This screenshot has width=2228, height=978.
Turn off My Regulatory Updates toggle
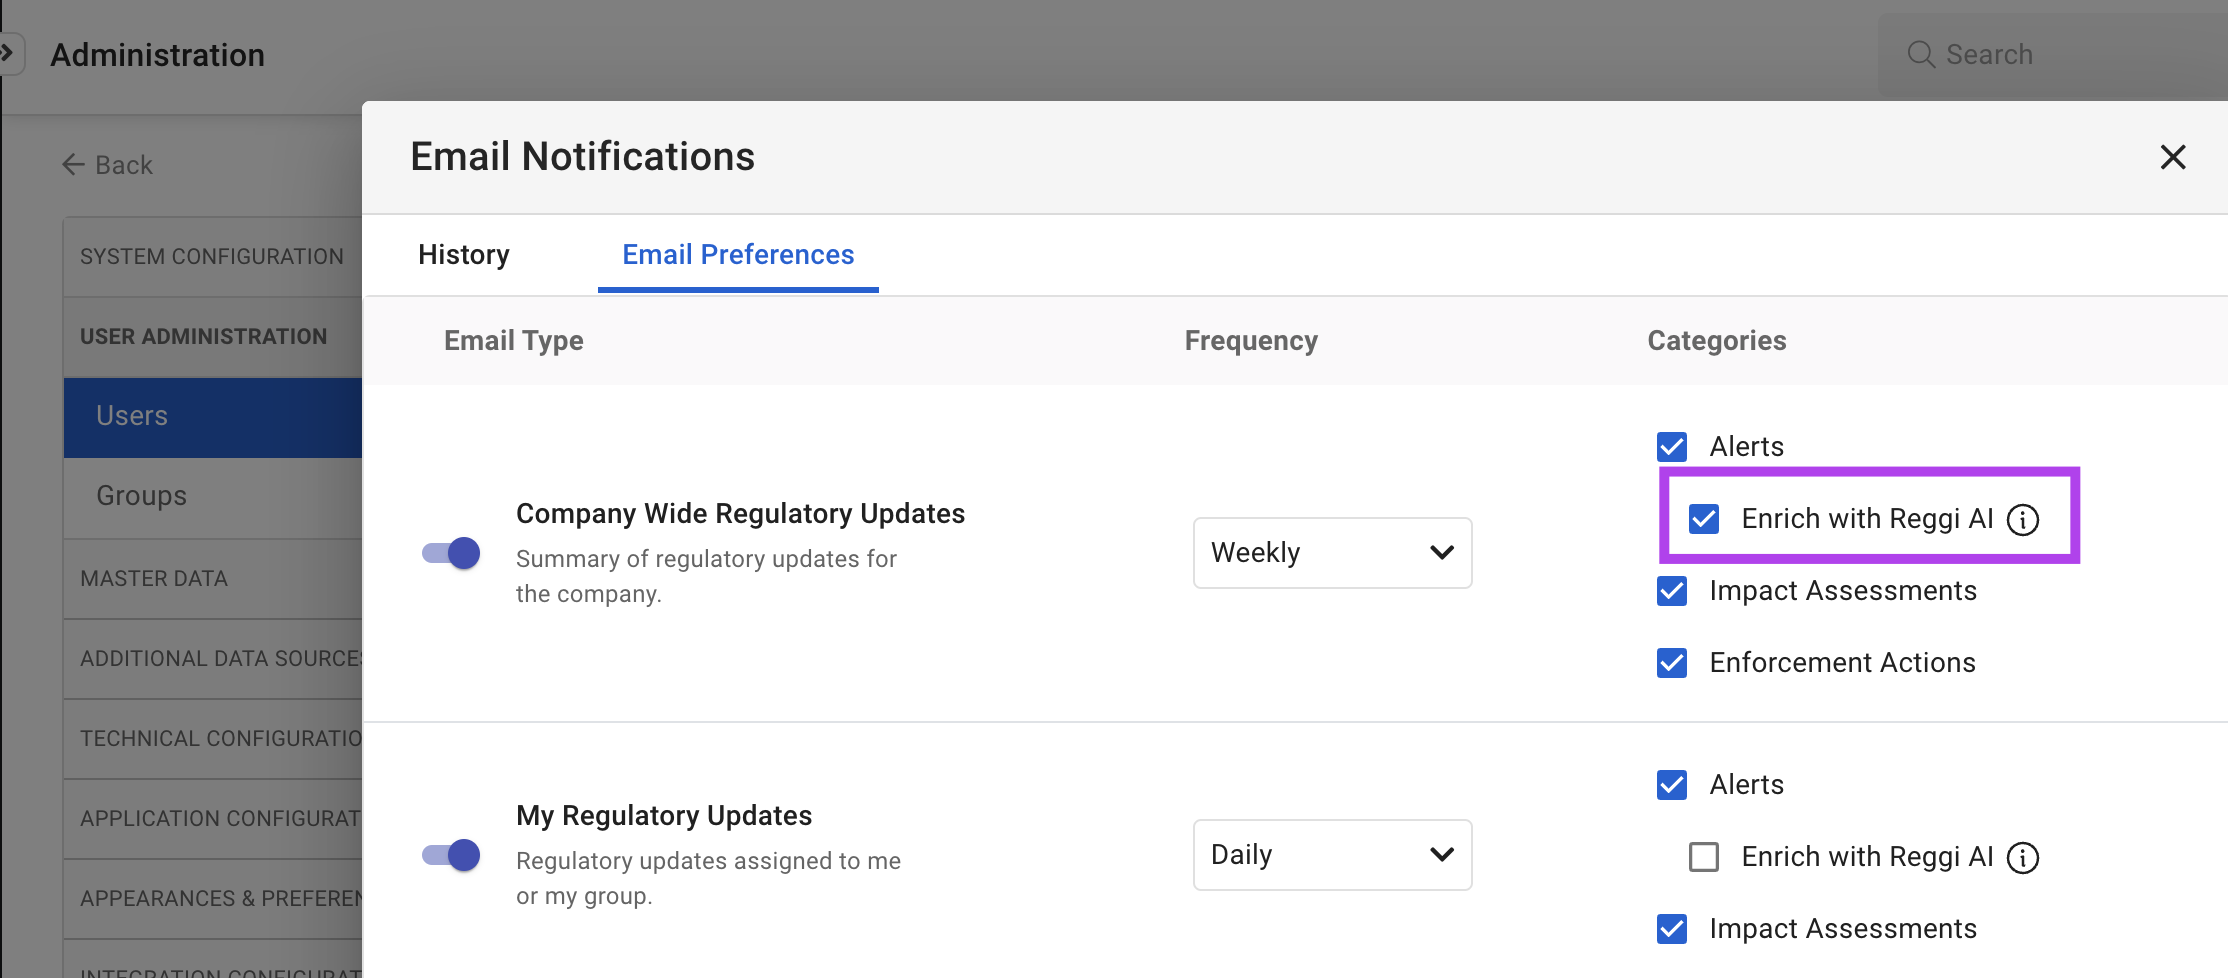point(451,855)
